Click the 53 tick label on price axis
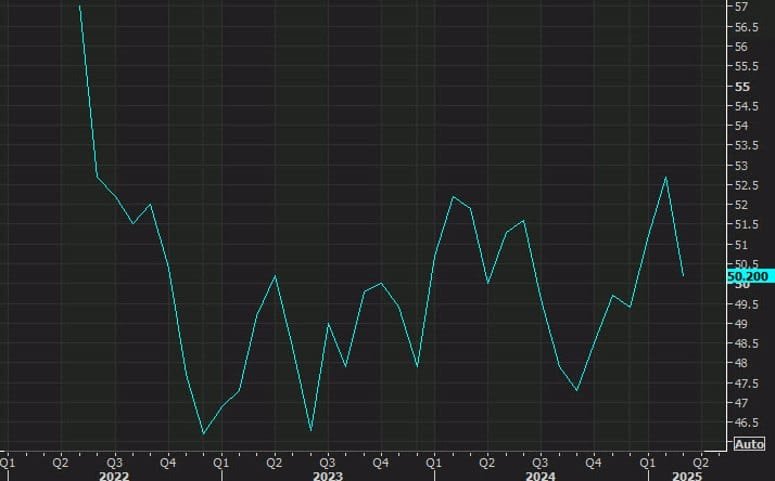This screenshot has height=481, width=775. tap(741, 165)
